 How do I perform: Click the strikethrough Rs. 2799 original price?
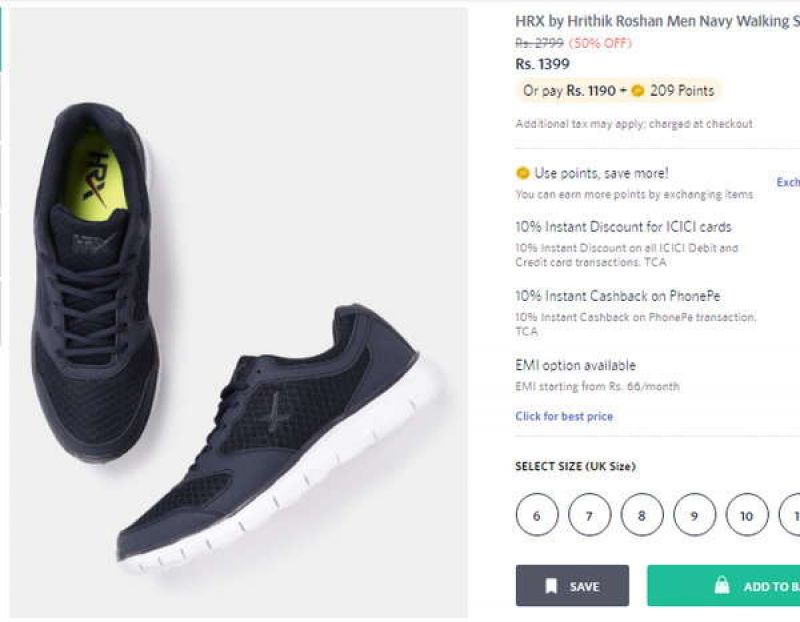pyautogui.click(x=534, y=42)
